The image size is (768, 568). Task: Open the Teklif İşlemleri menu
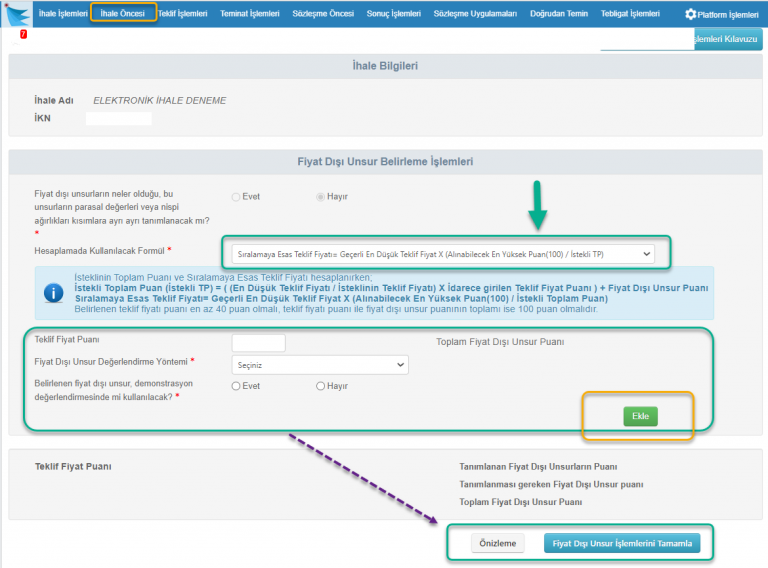(x=183, y=14)
